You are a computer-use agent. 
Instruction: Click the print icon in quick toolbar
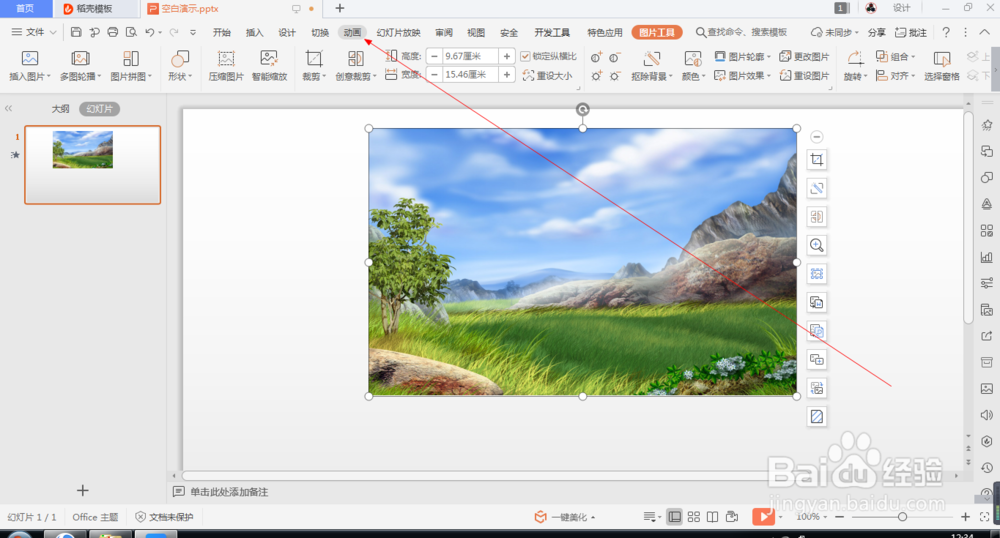click(x=113, y=32)
